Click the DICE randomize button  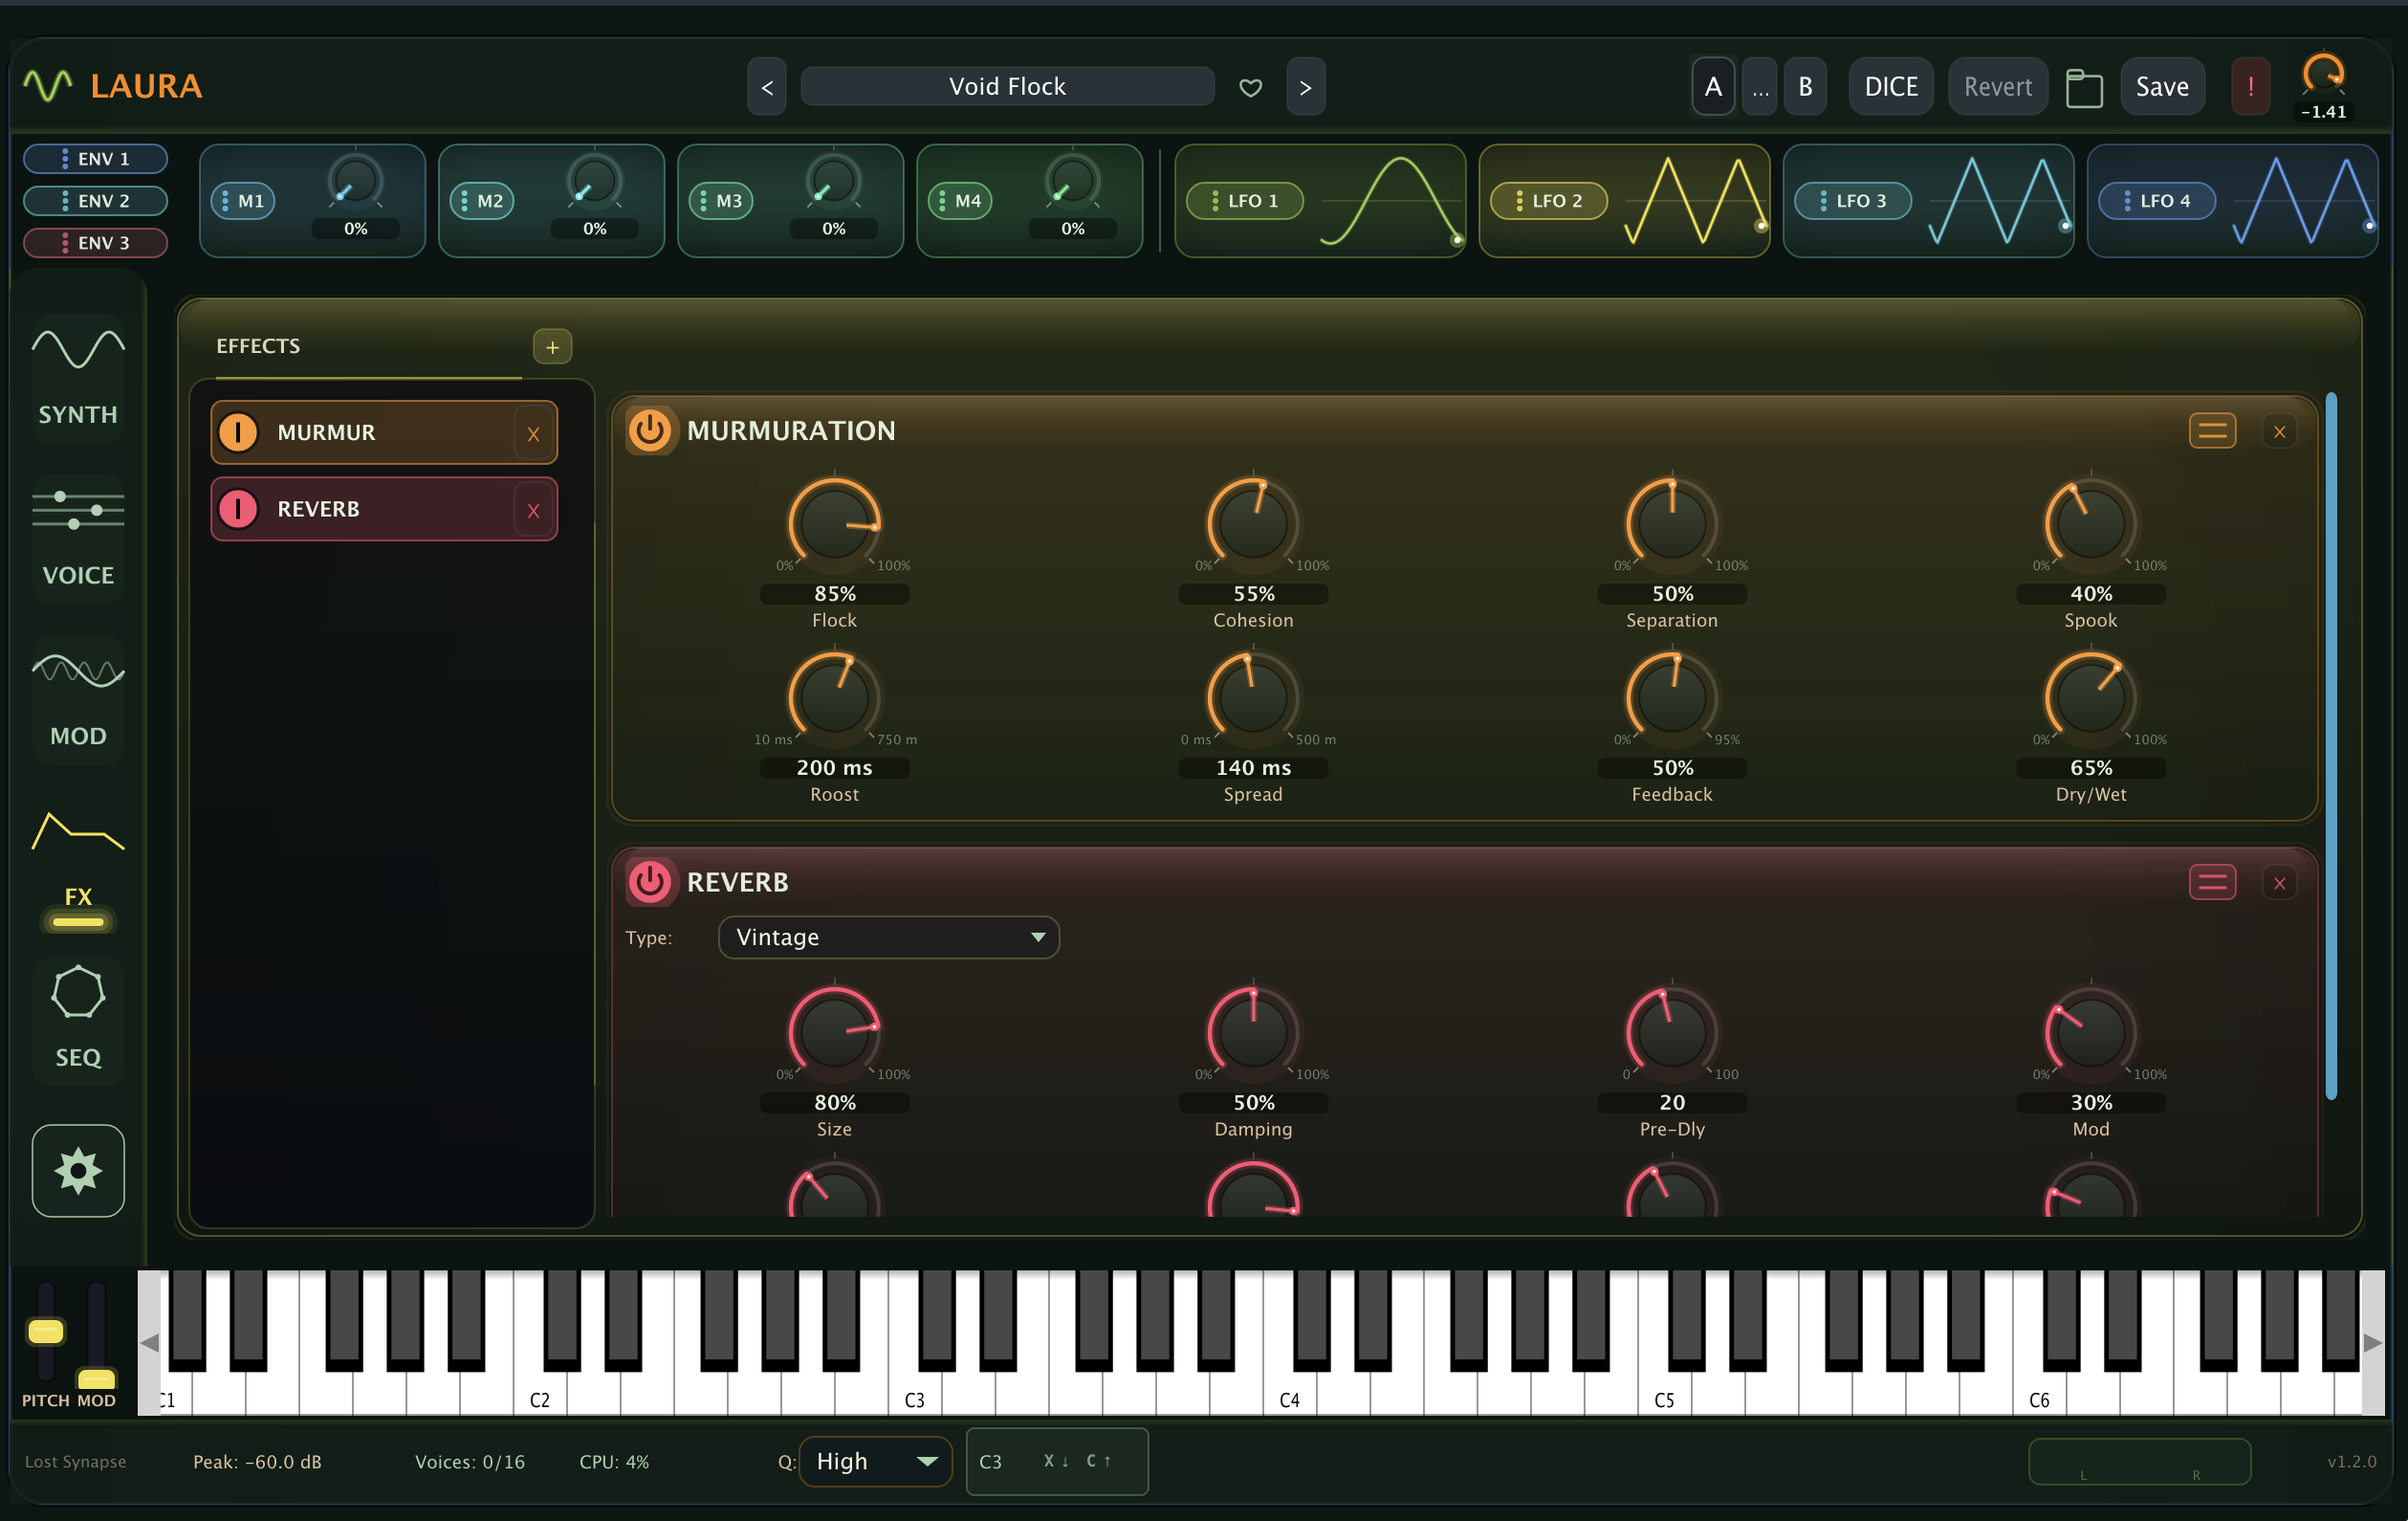pos(1891,87)
